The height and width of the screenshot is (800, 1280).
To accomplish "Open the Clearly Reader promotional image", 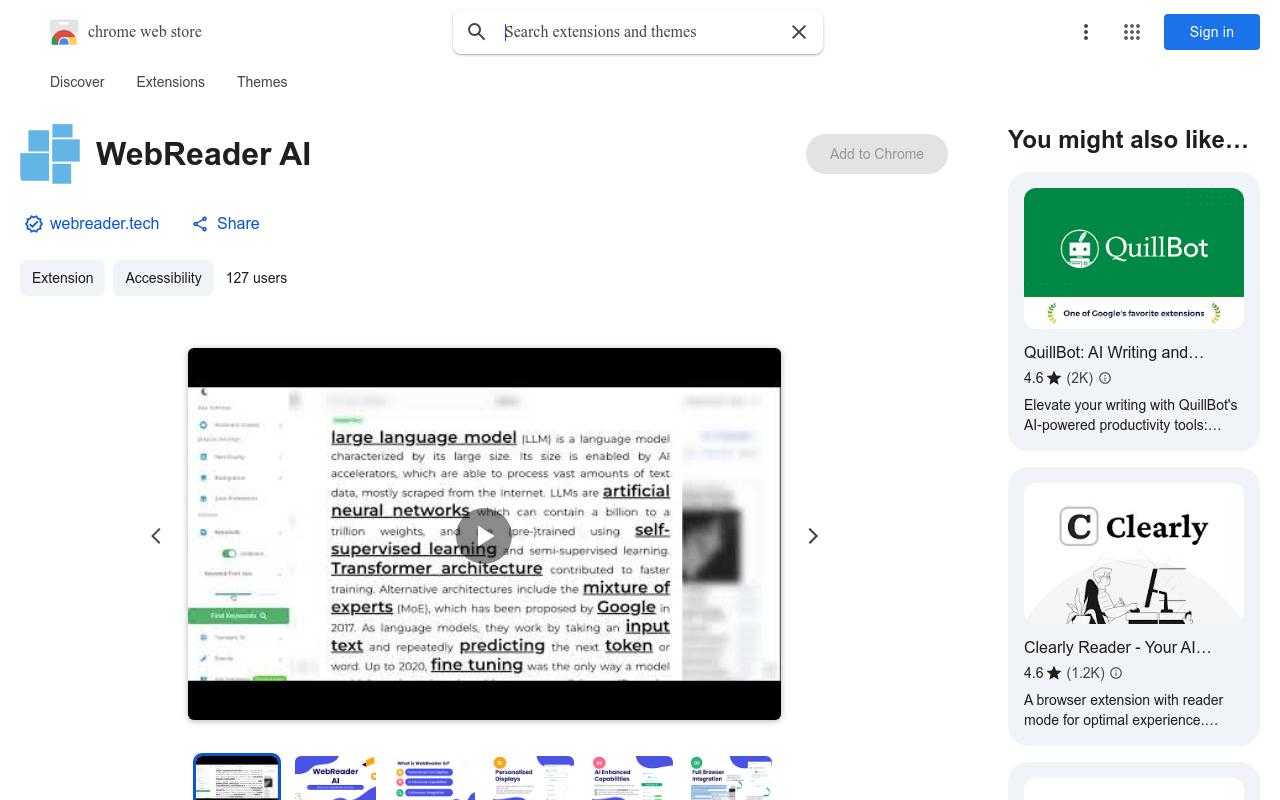I will [1134, 553].
